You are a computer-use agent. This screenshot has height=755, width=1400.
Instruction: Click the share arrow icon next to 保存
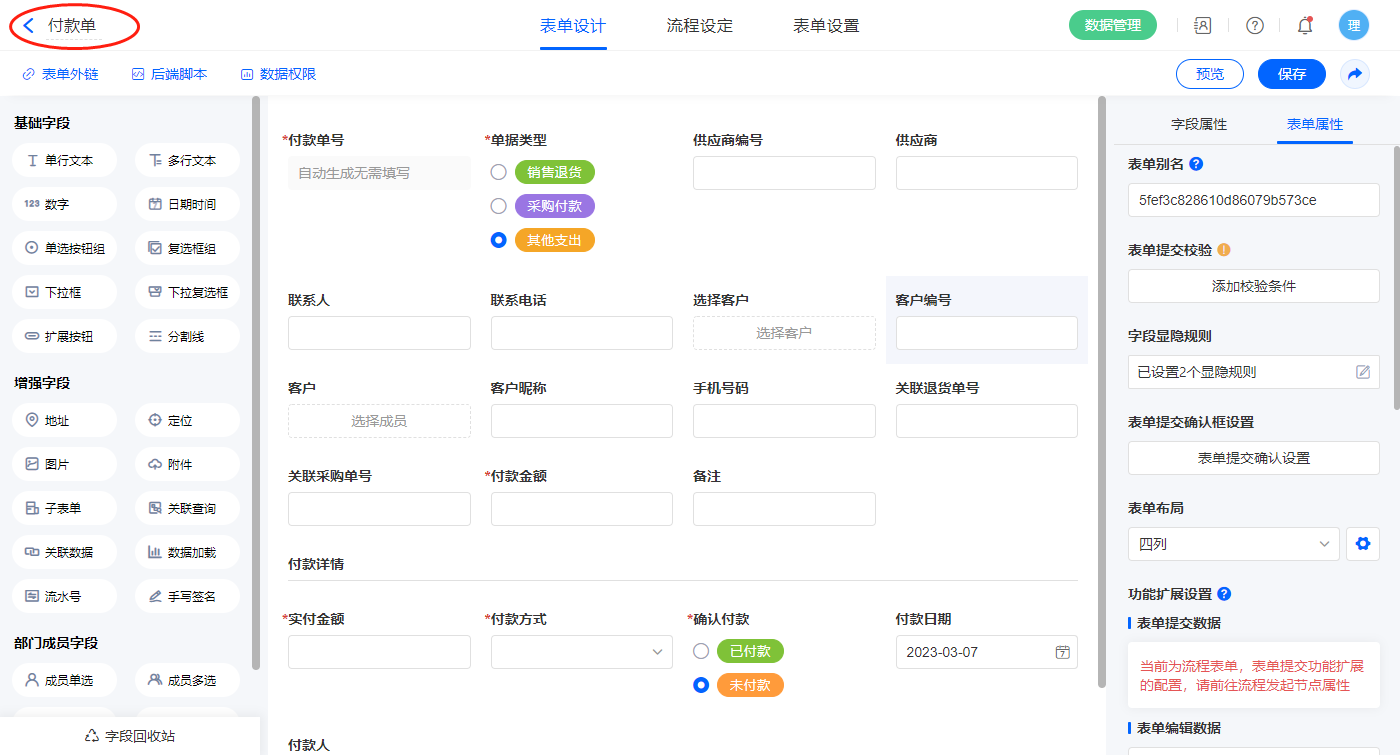pos(1355,74)
